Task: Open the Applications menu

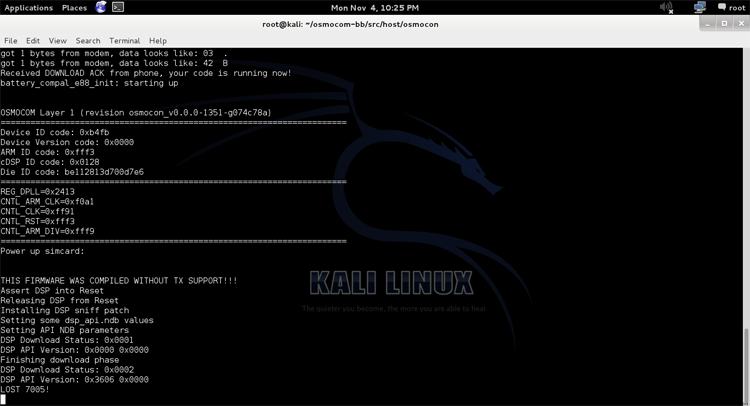Action: pyautogui.click(x=29, y=8)
